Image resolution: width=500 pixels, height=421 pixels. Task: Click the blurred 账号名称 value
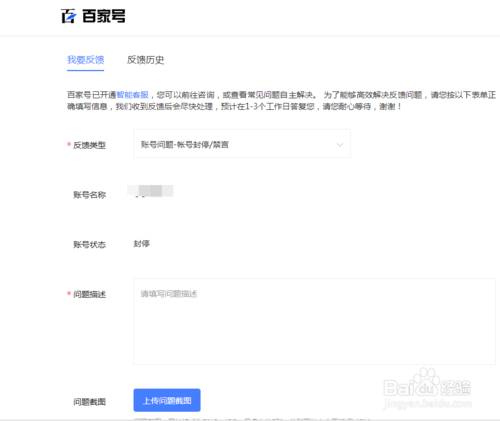150,191
